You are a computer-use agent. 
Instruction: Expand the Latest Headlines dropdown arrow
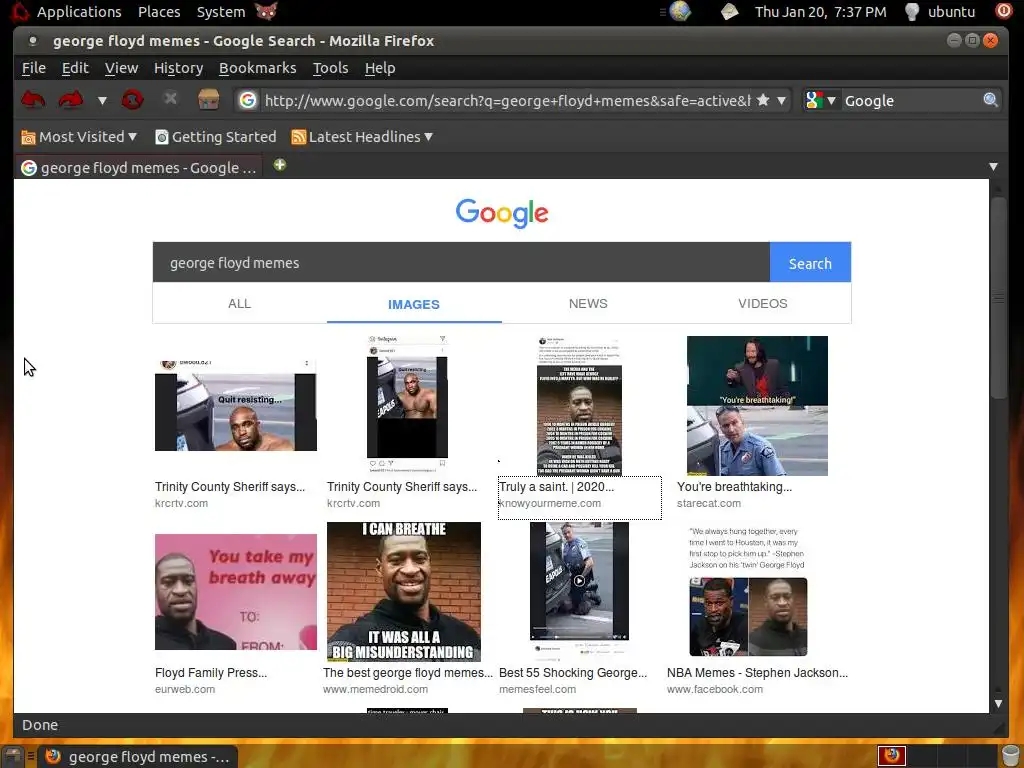[428, 137]
